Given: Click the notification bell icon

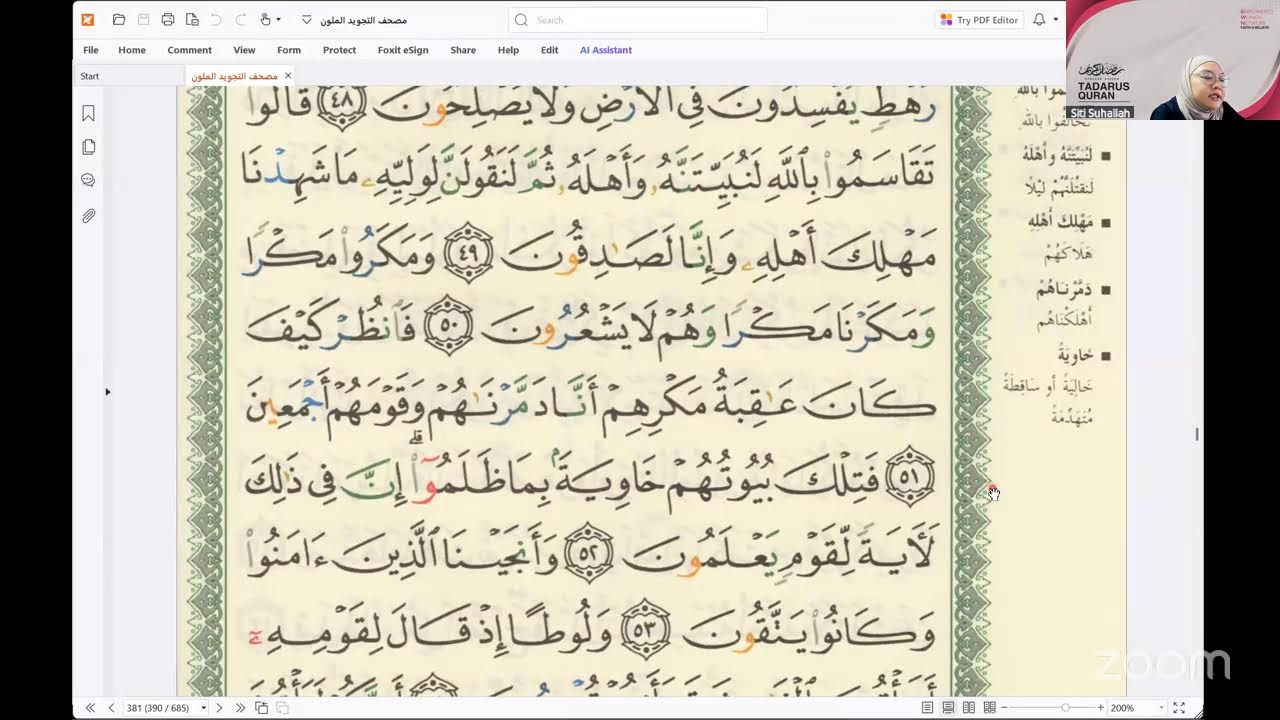Looking at the screenshot, I should click(1039, 19).
